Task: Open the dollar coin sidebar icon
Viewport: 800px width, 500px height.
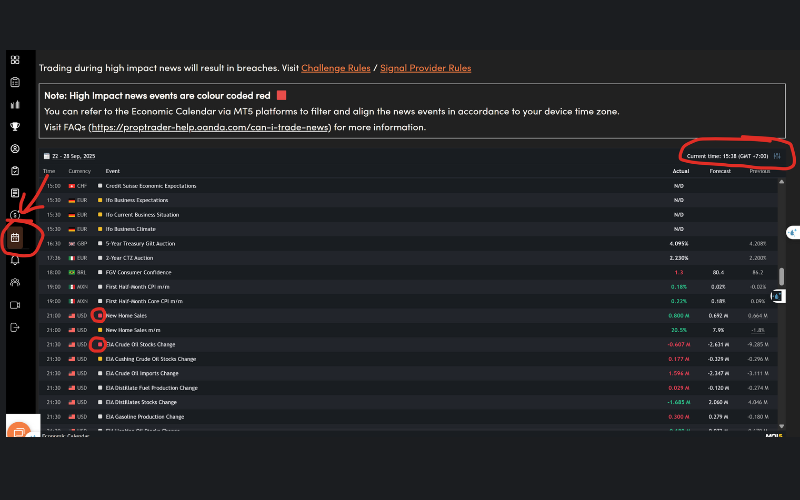Action: click(x=15, y=214)
